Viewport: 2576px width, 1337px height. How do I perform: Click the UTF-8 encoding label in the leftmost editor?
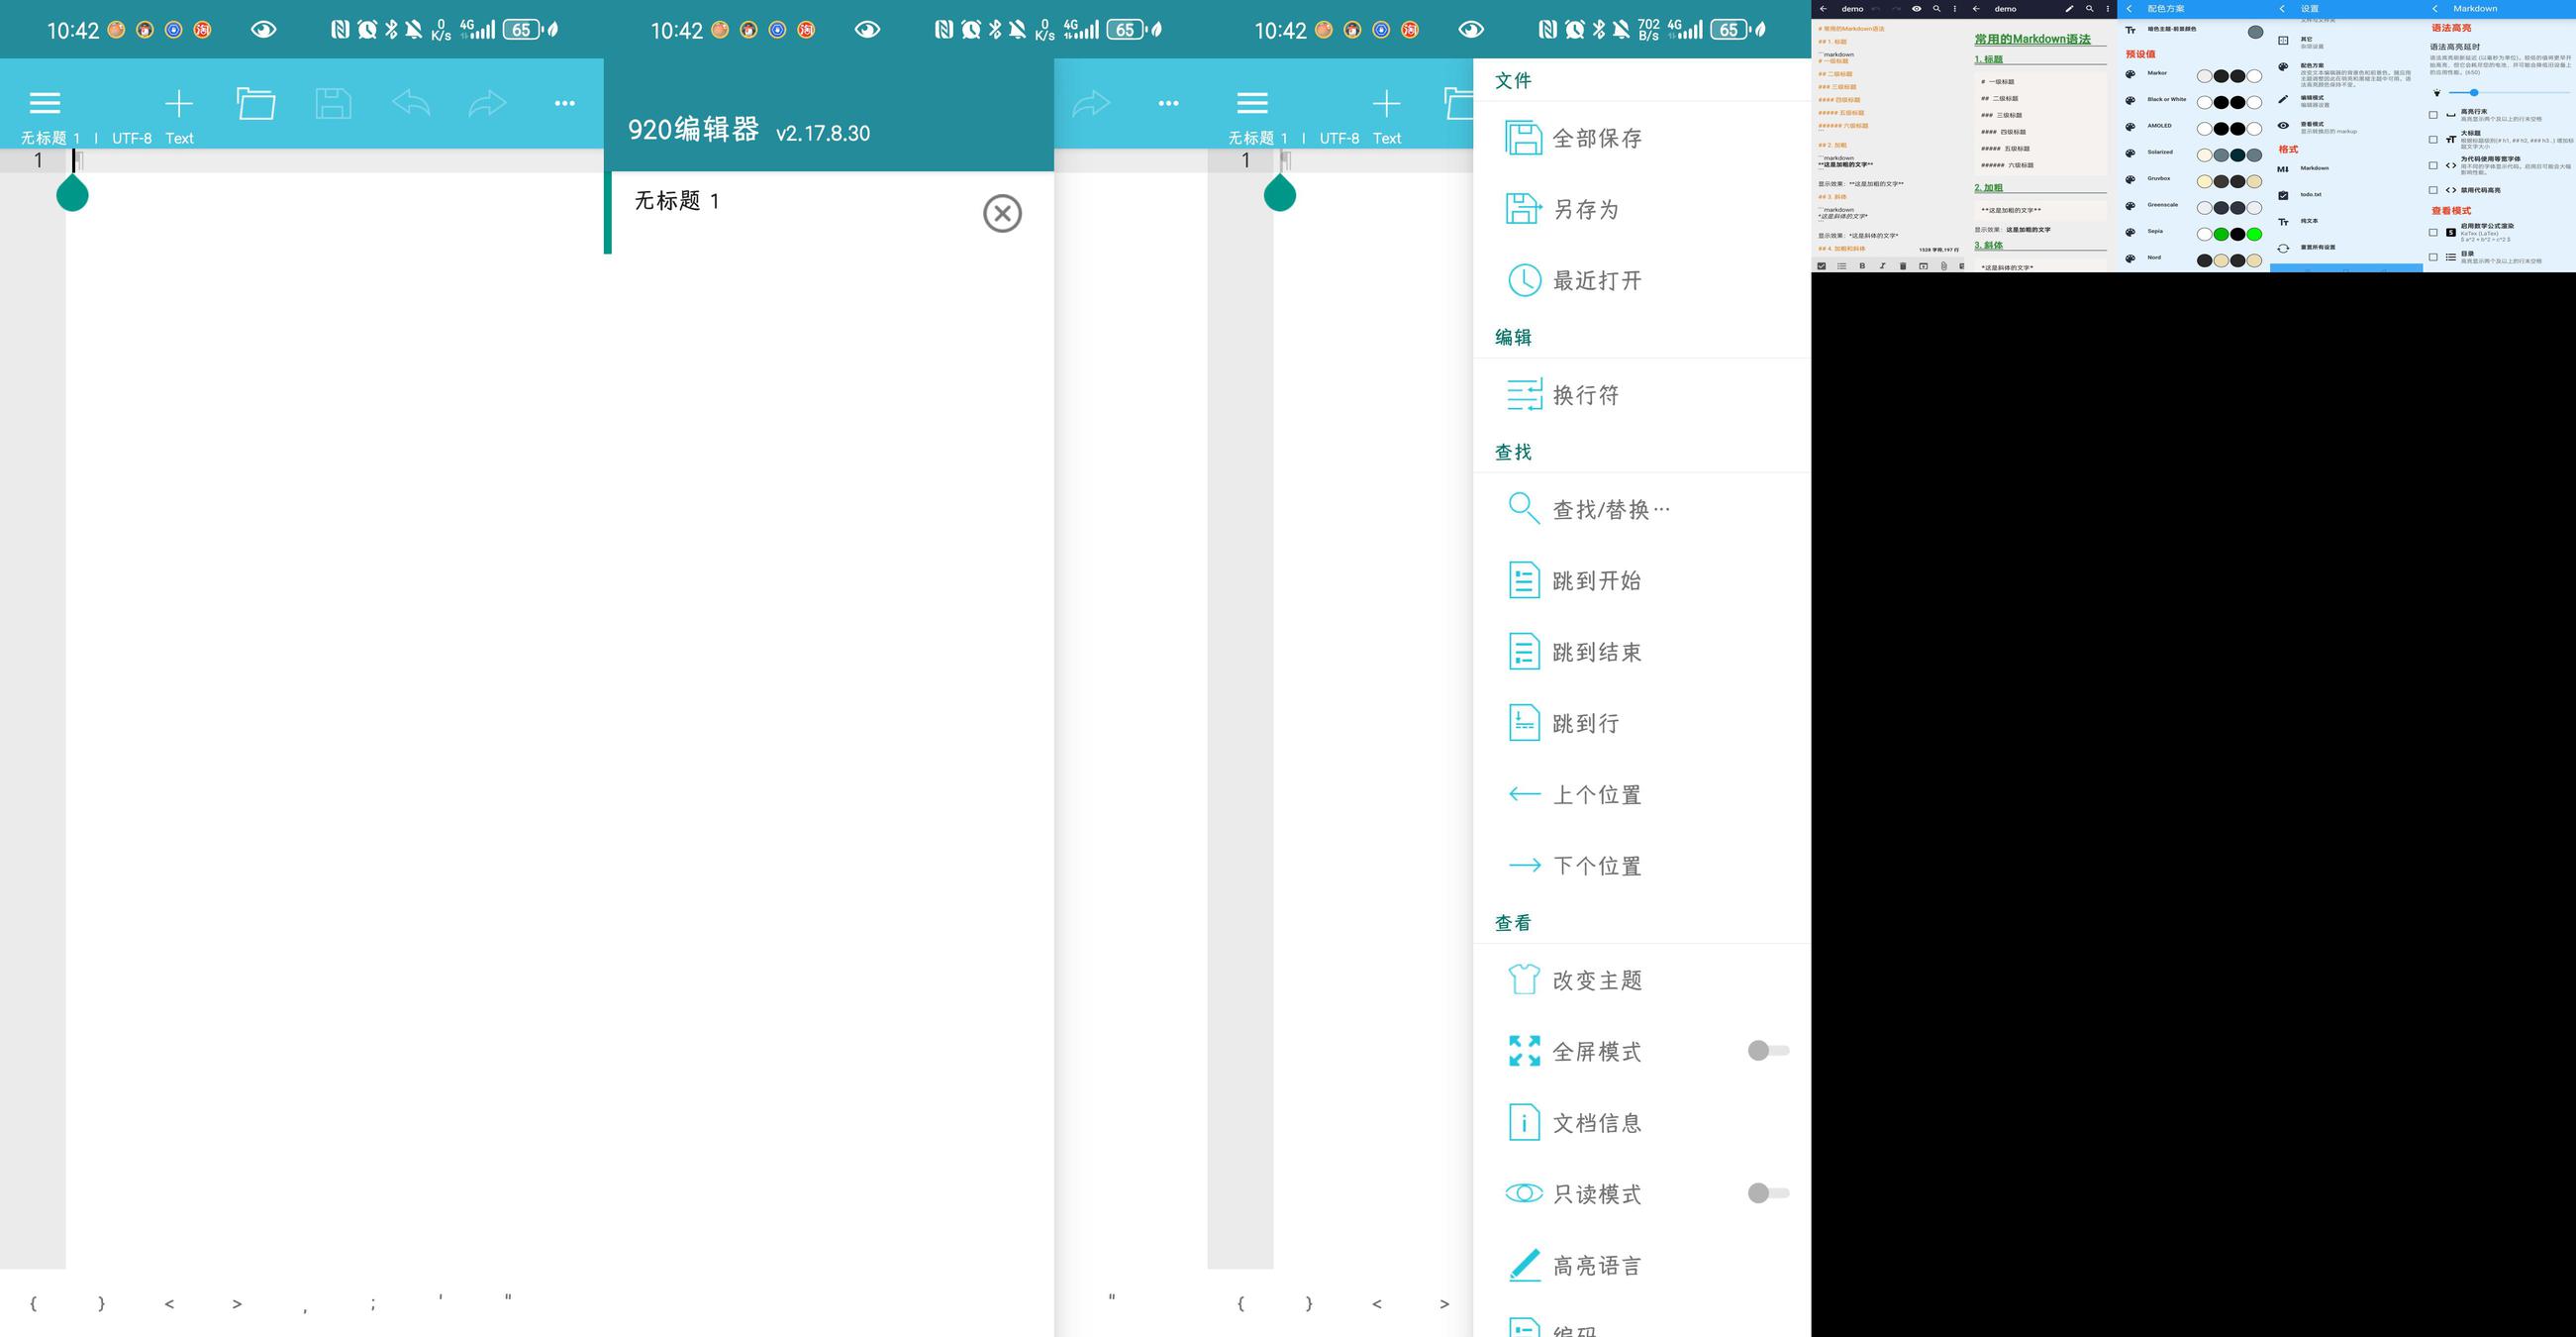coord(132,138)
